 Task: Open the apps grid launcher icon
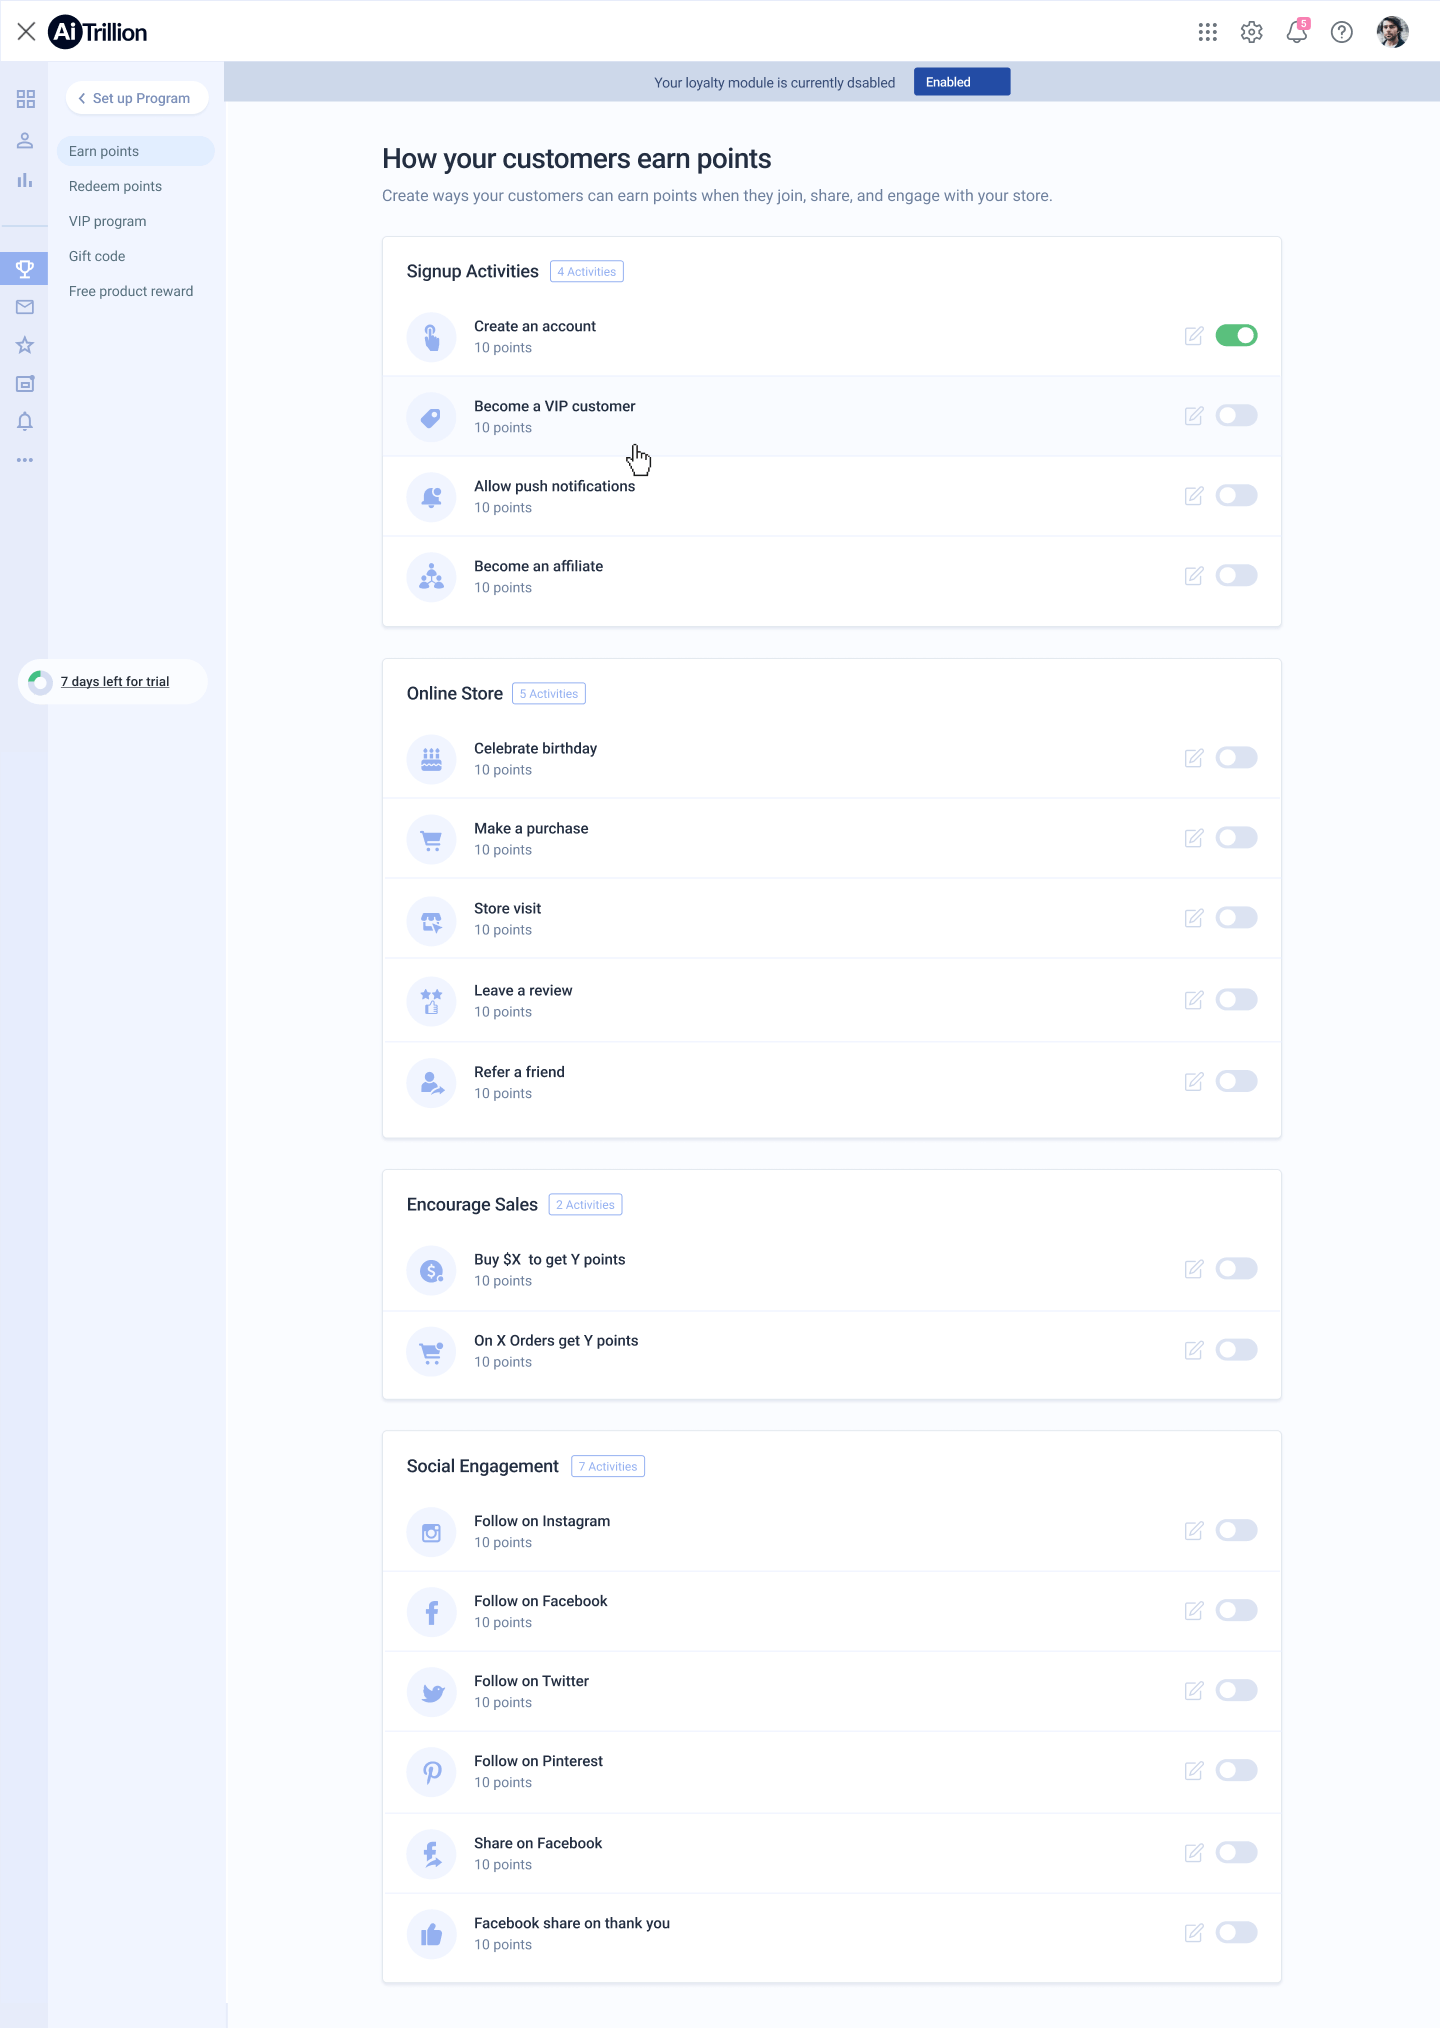point(1207,32)
